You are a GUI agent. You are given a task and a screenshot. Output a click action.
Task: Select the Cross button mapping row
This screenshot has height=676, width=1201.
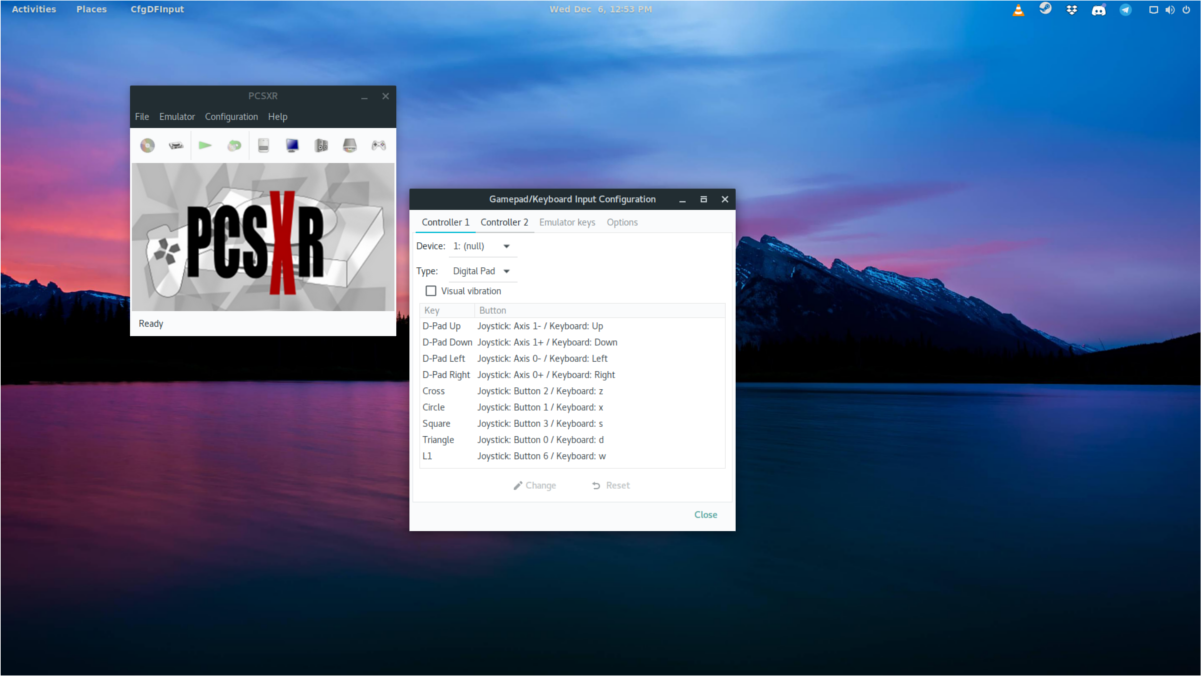(x=571, y=391)
